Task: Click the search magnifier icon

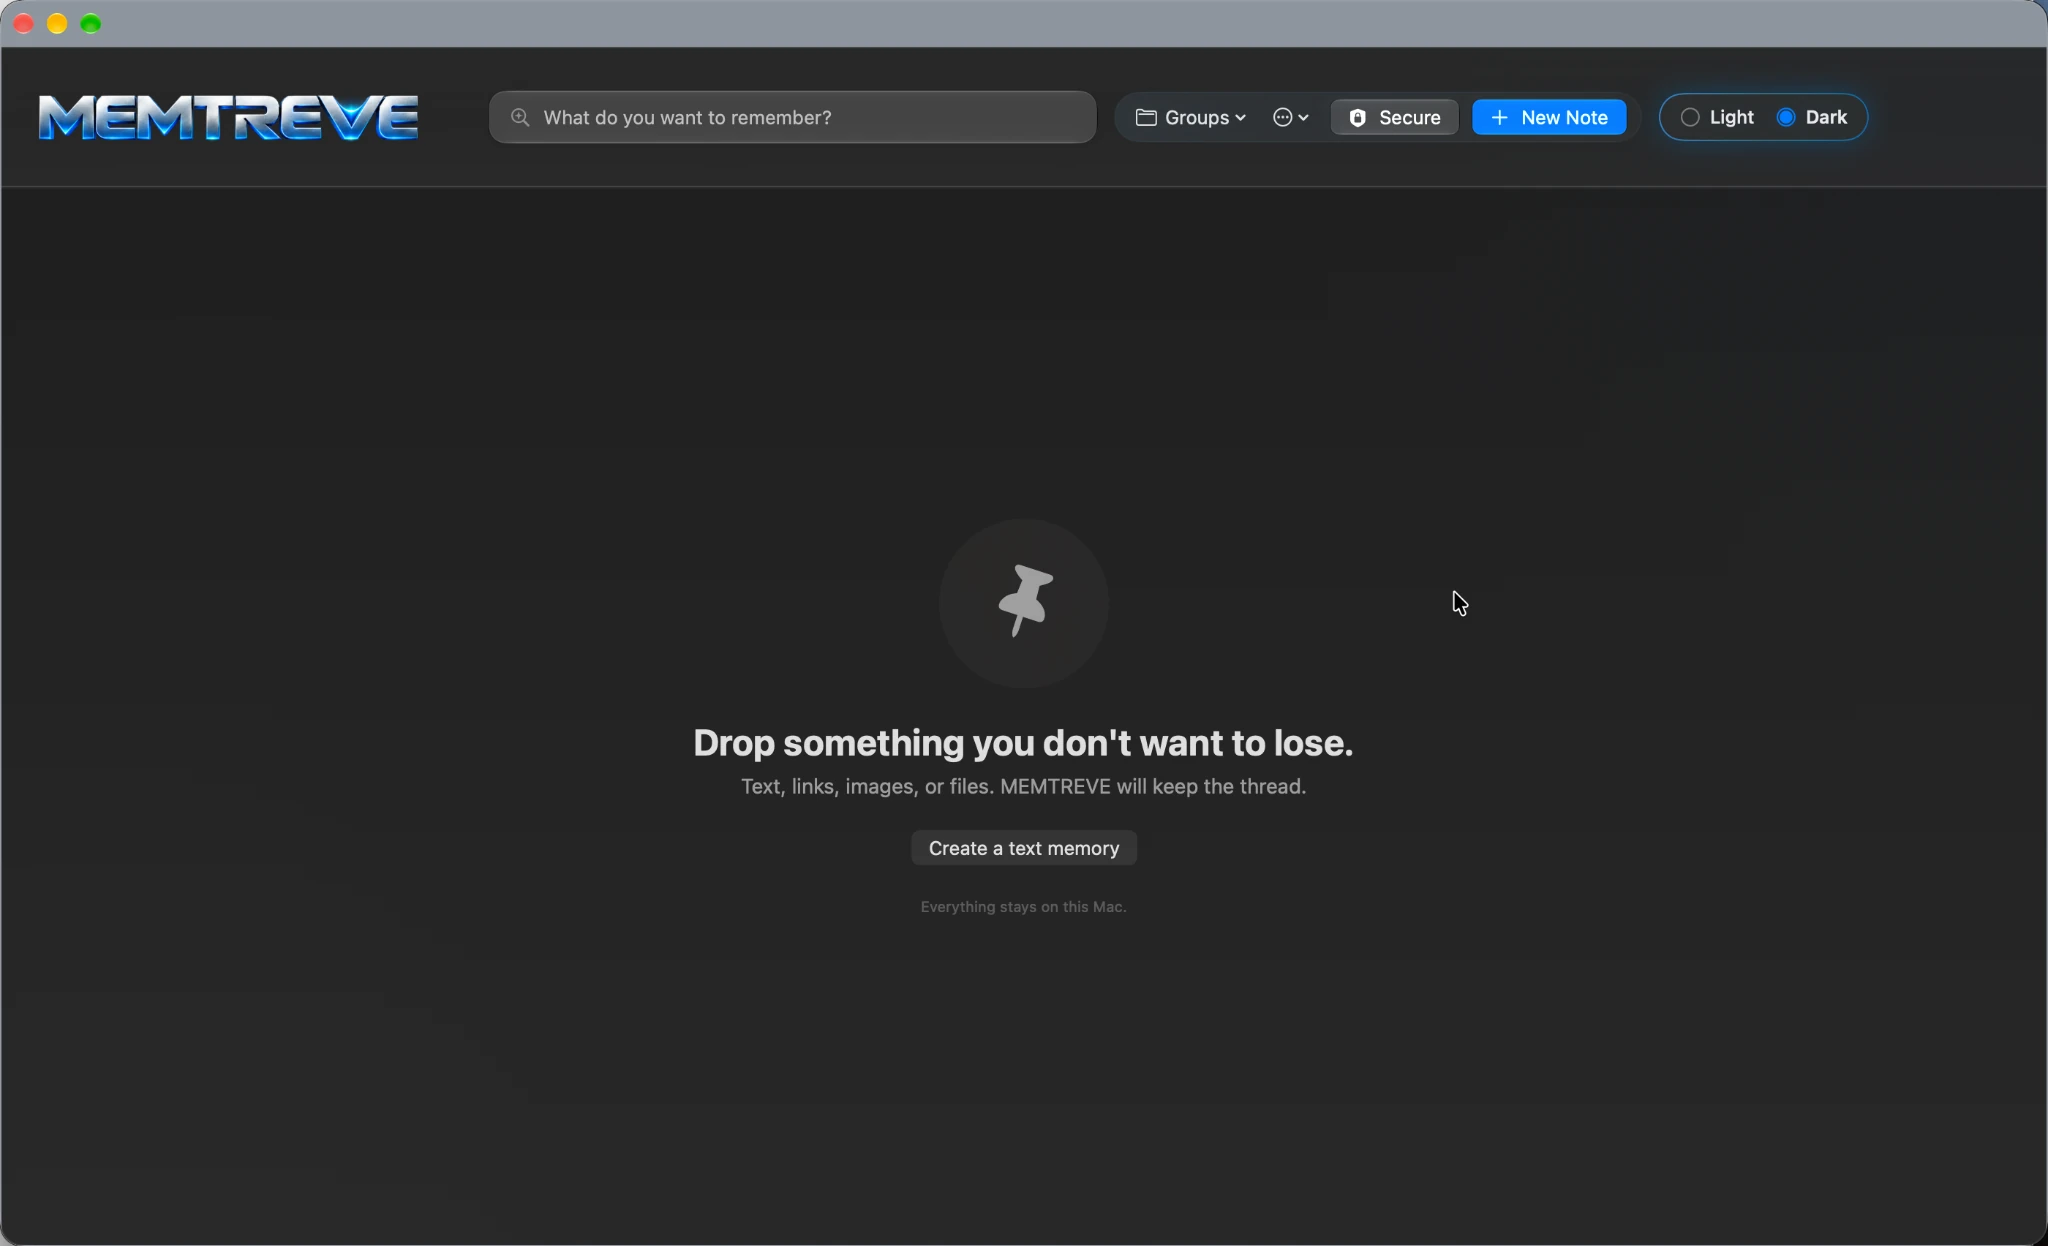Action: tap(520, 117)
